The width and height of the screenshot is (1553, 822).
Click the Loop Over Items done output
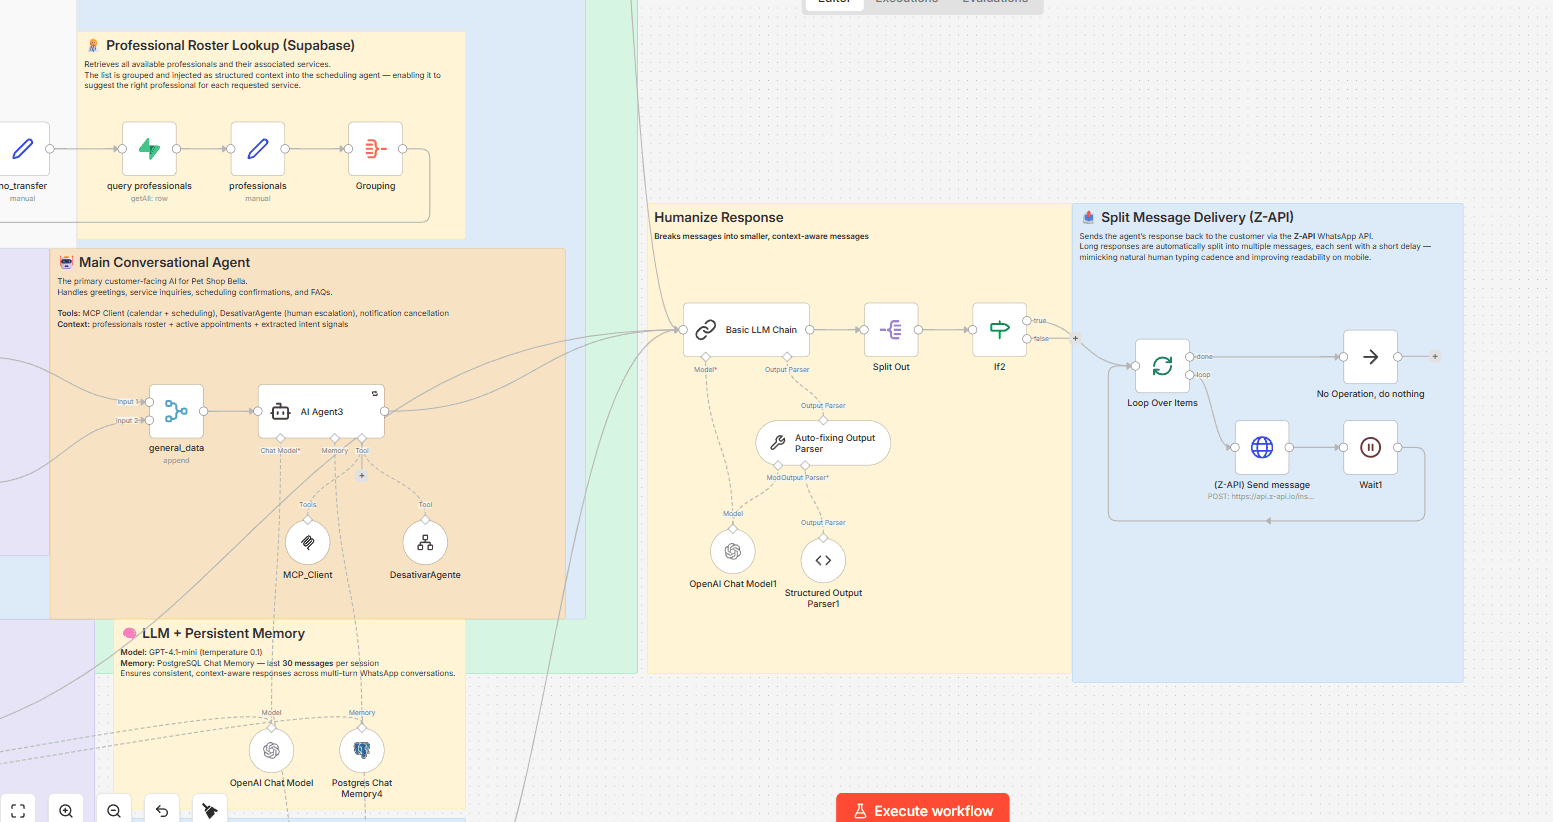click(x=1189, y=356)
